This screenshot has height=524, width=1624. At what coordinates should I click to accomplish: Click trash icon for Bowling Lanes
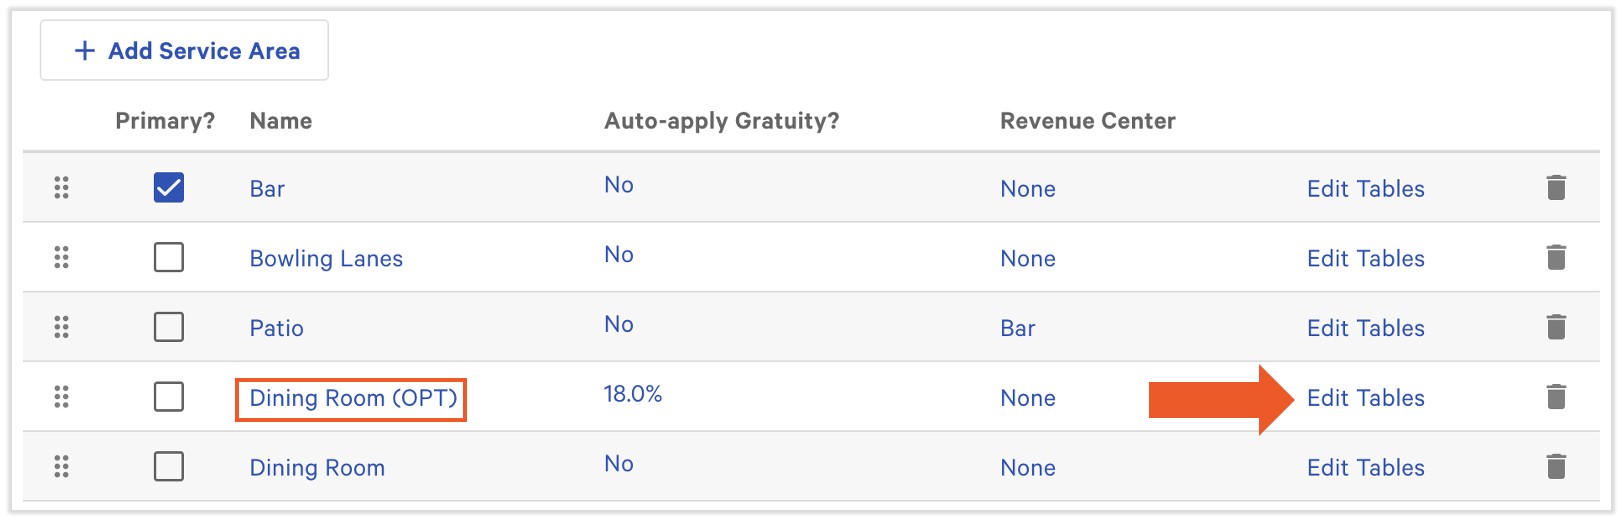[1555, 258]
